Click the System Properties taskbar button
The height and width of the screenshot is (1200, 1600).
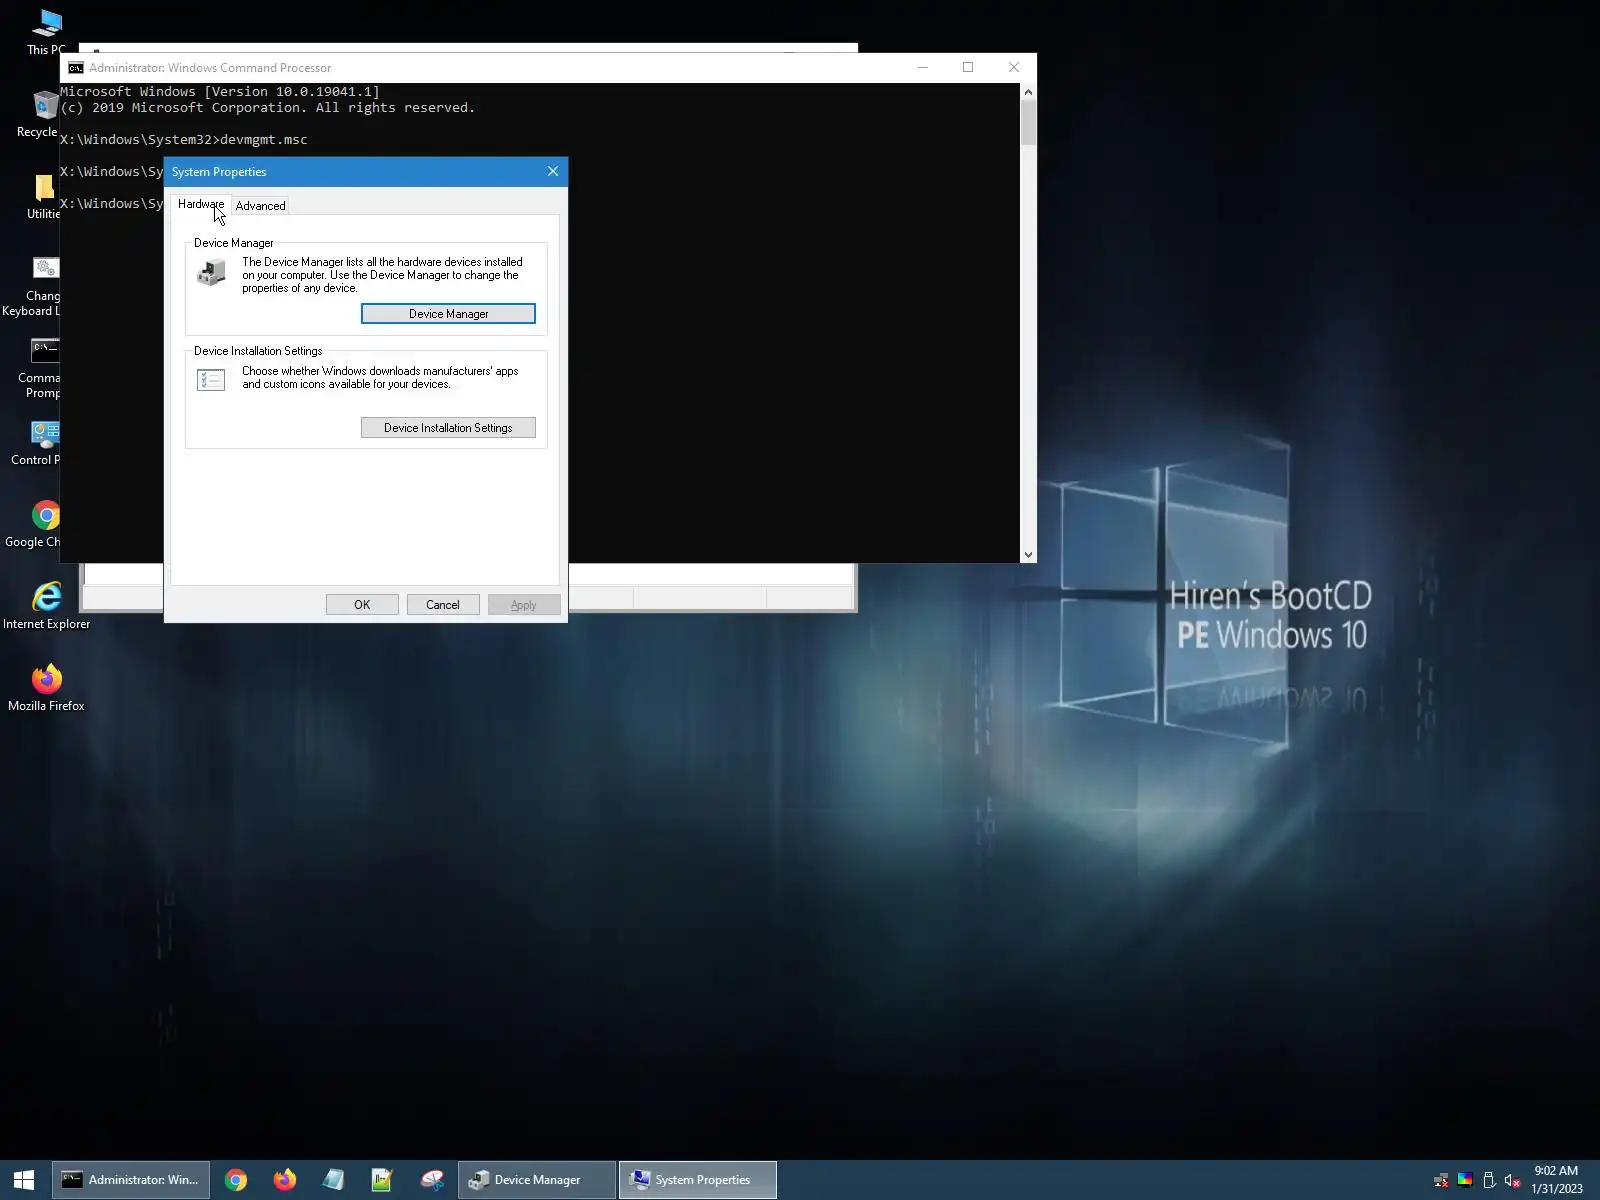click(698, 1180)
